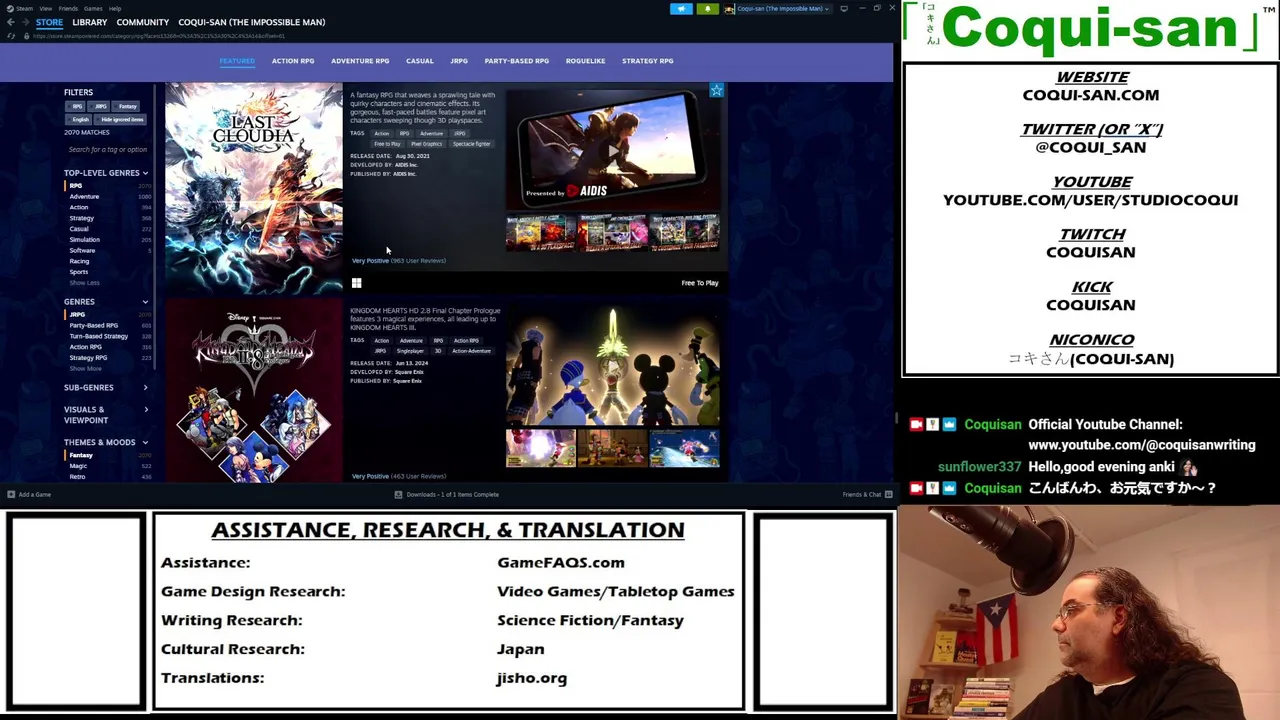Toggle the Racing top-level genre filter

click(79, 261)
